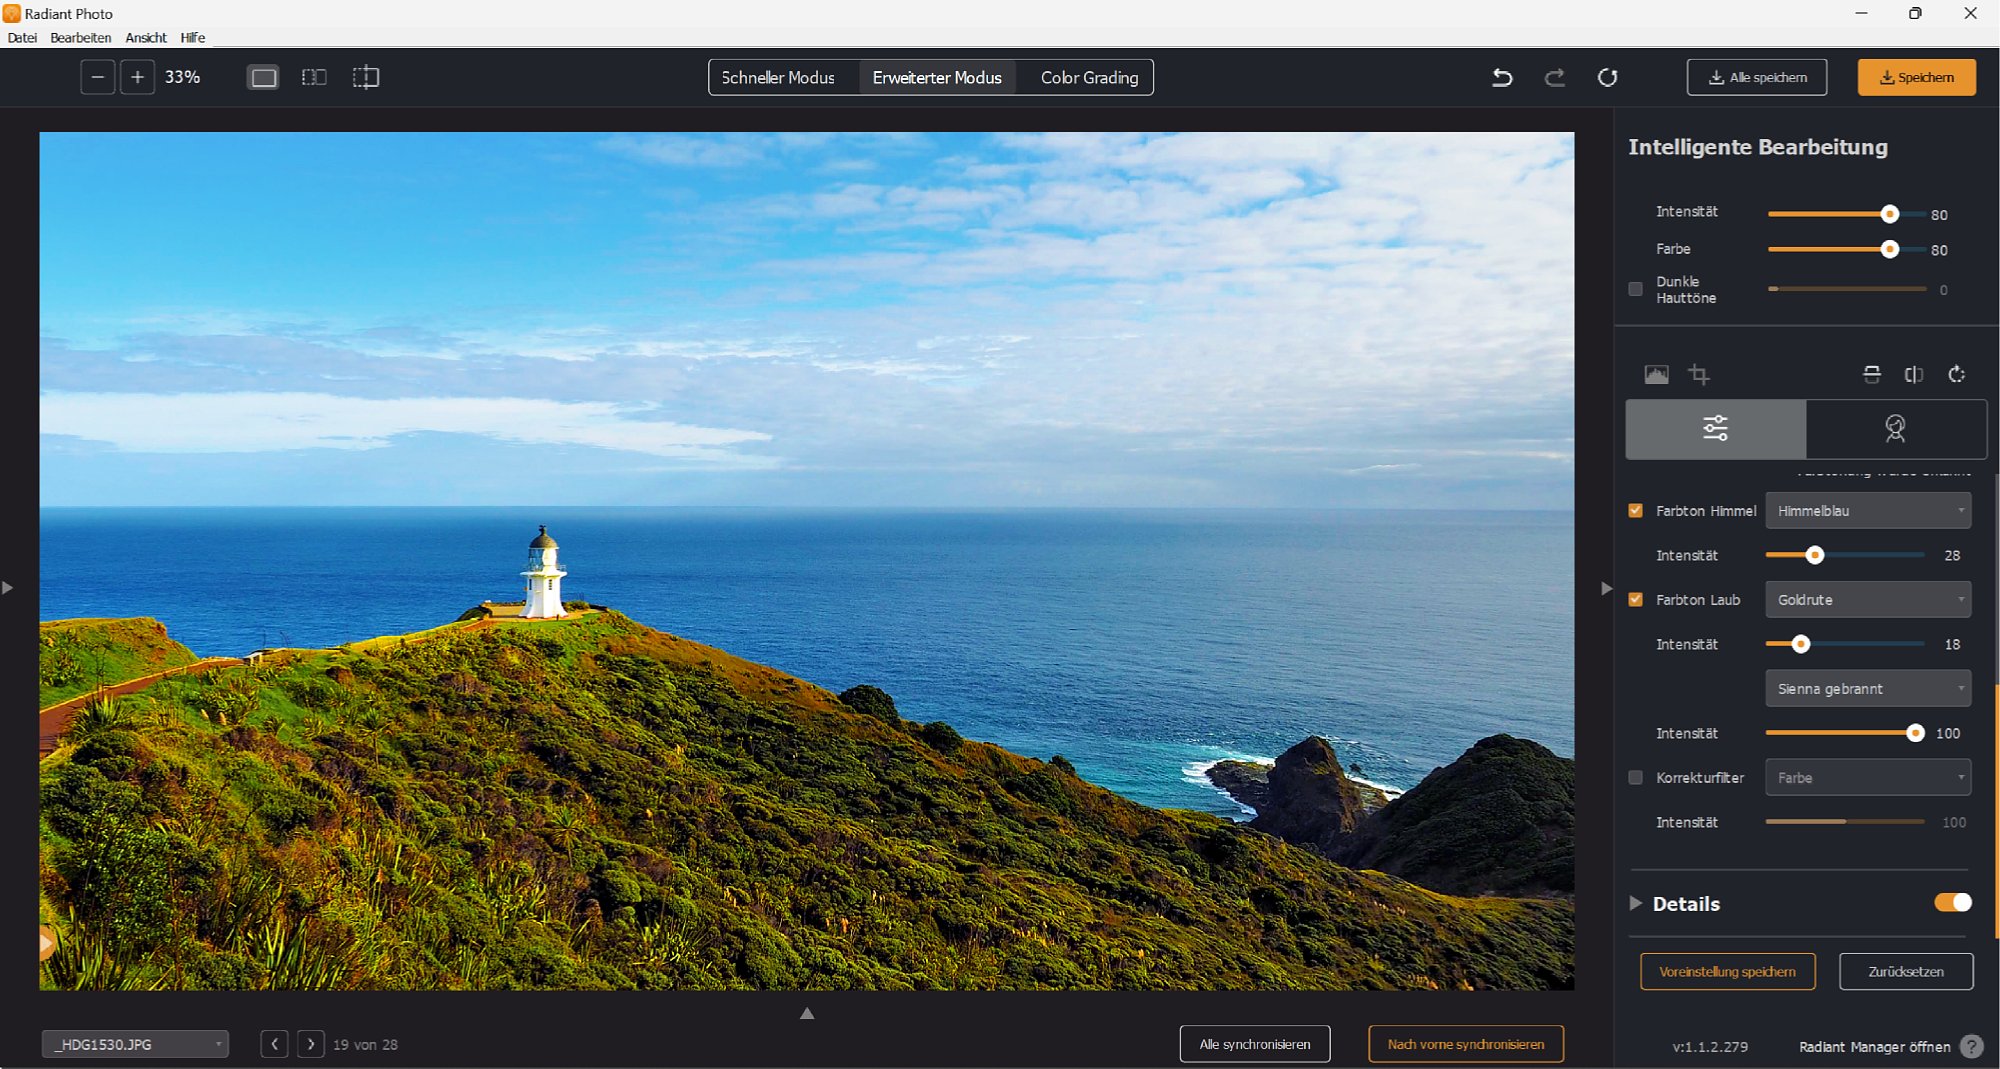Toggle the Details section switch off
The height and width of the screenshot is (1069, 2000).
(x=1953, y=902)
